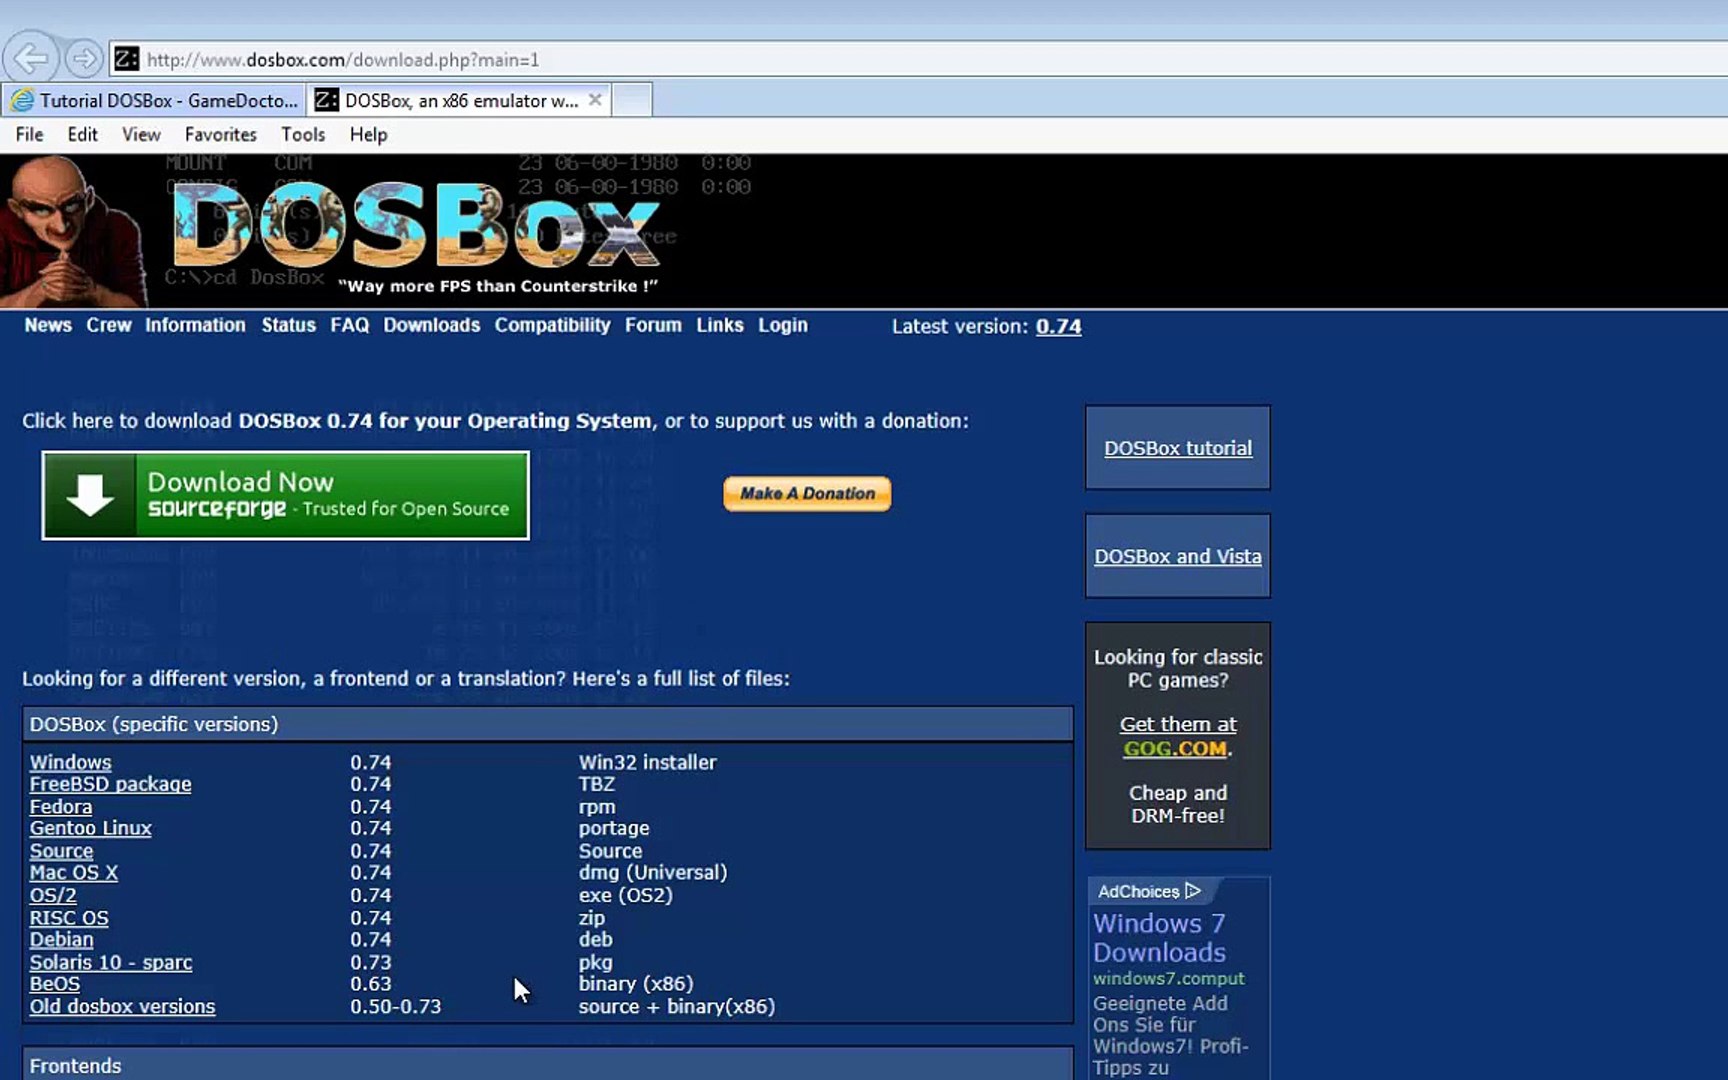Image resolution: width=1728 pixels, height=1080 pixels.
Task: Open the Help menu
Action: click(x=366, y=133)
